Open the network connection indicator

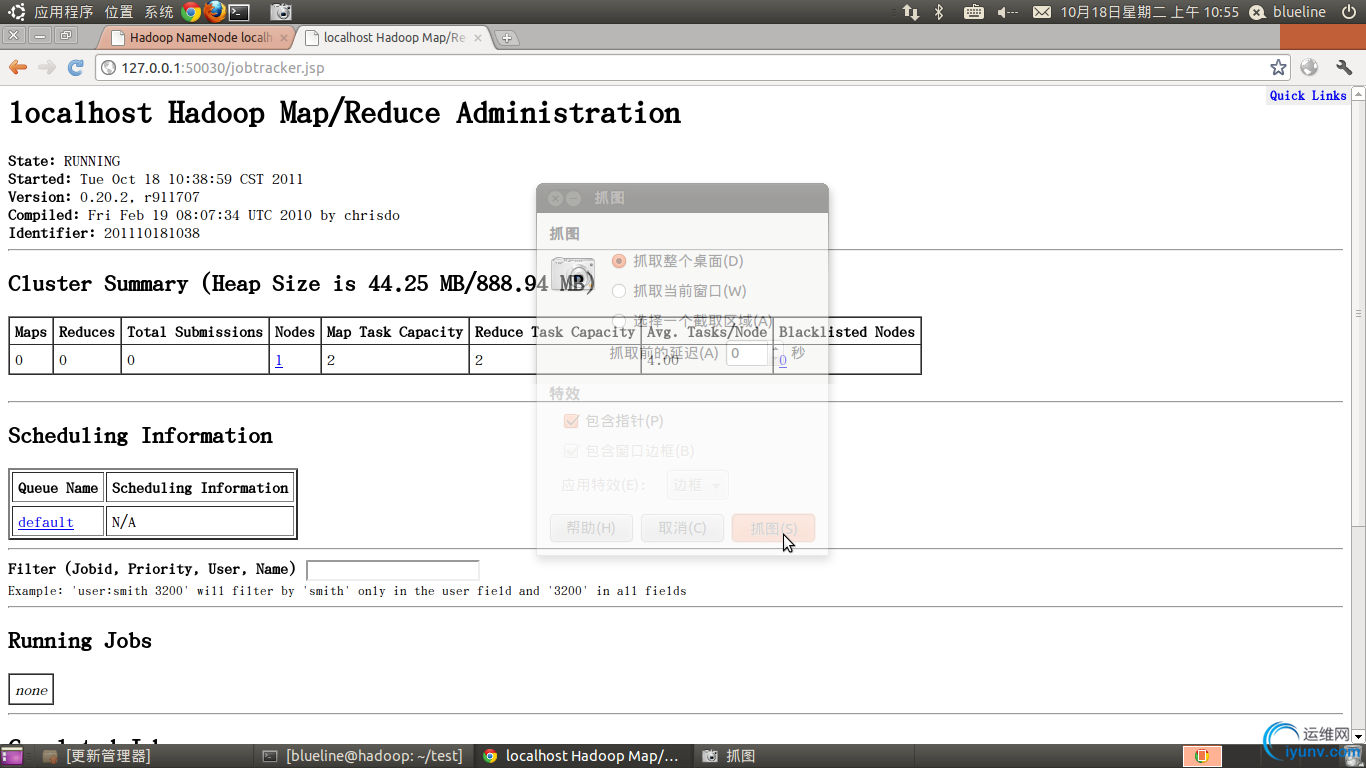point(910,12)
